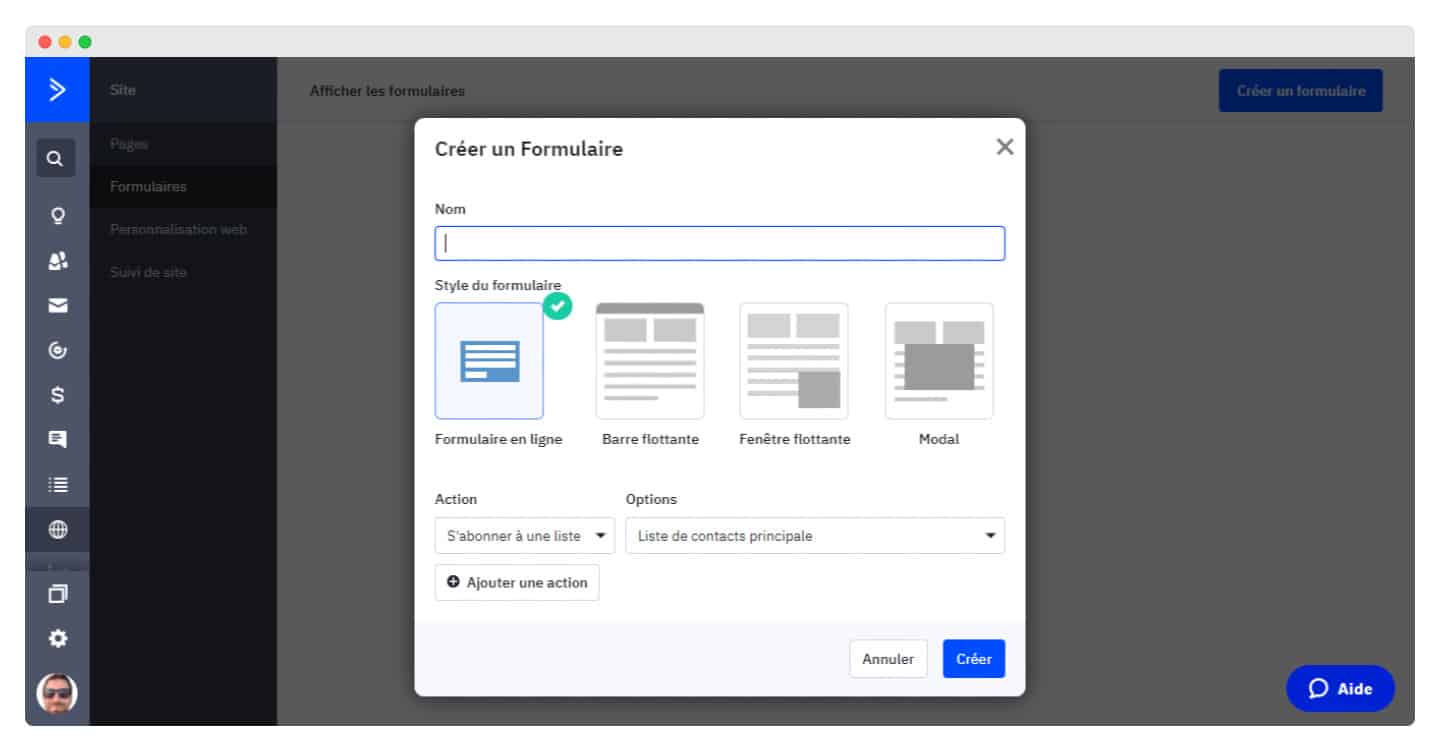Go to Pages in Site menu
Screen dimensions: 1440x751
(130, 144)
